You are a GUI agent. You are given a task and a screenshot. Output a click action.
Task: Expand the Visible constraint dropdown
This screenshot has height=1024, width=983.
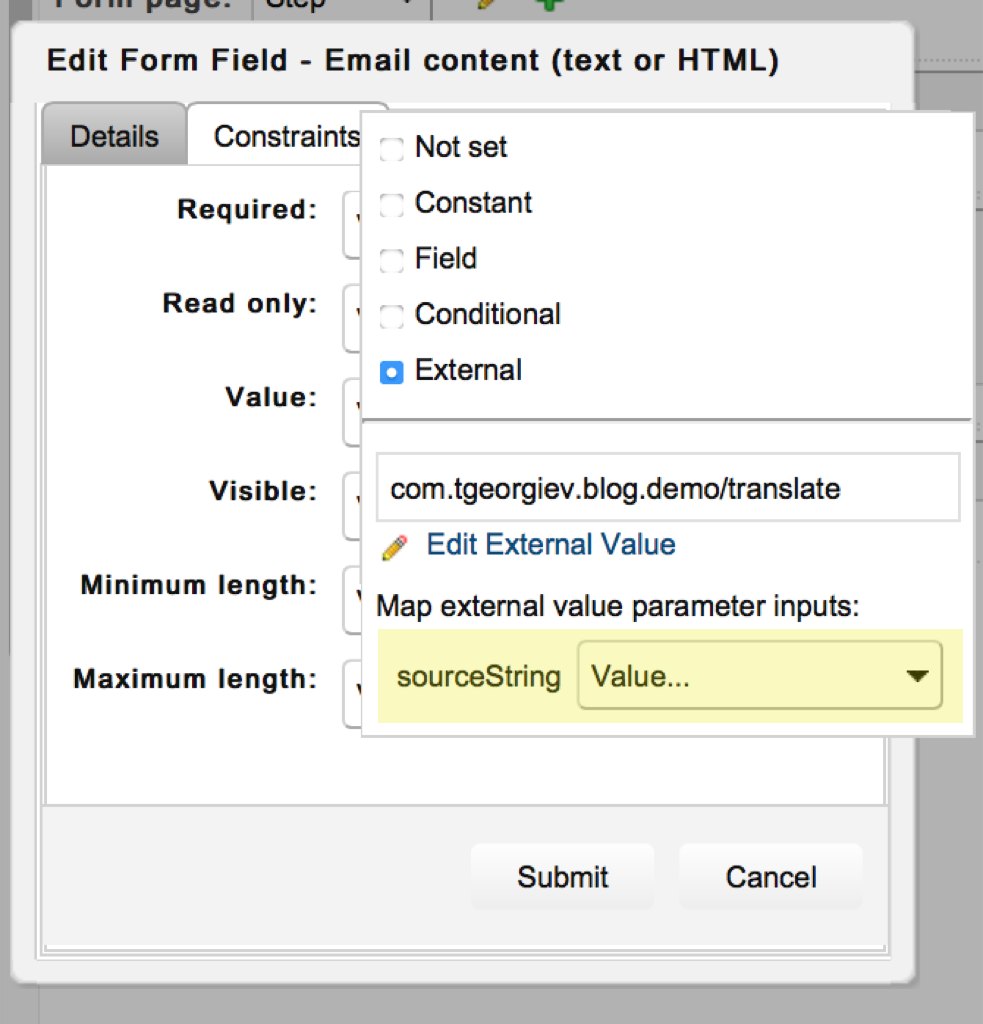(352, 505)
